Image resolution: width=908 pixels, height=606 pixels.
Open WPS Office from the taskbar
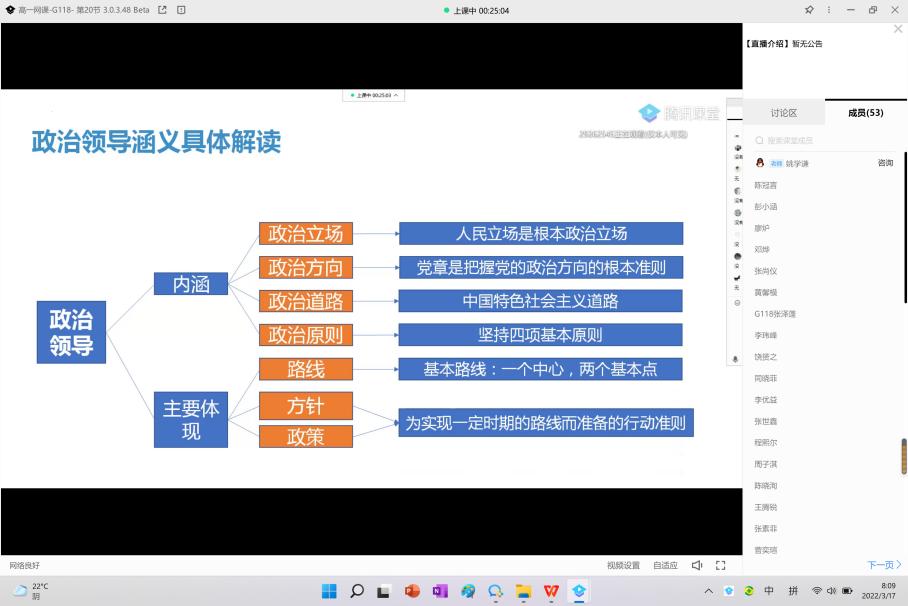pyautogui.click(x=551, y=591)
